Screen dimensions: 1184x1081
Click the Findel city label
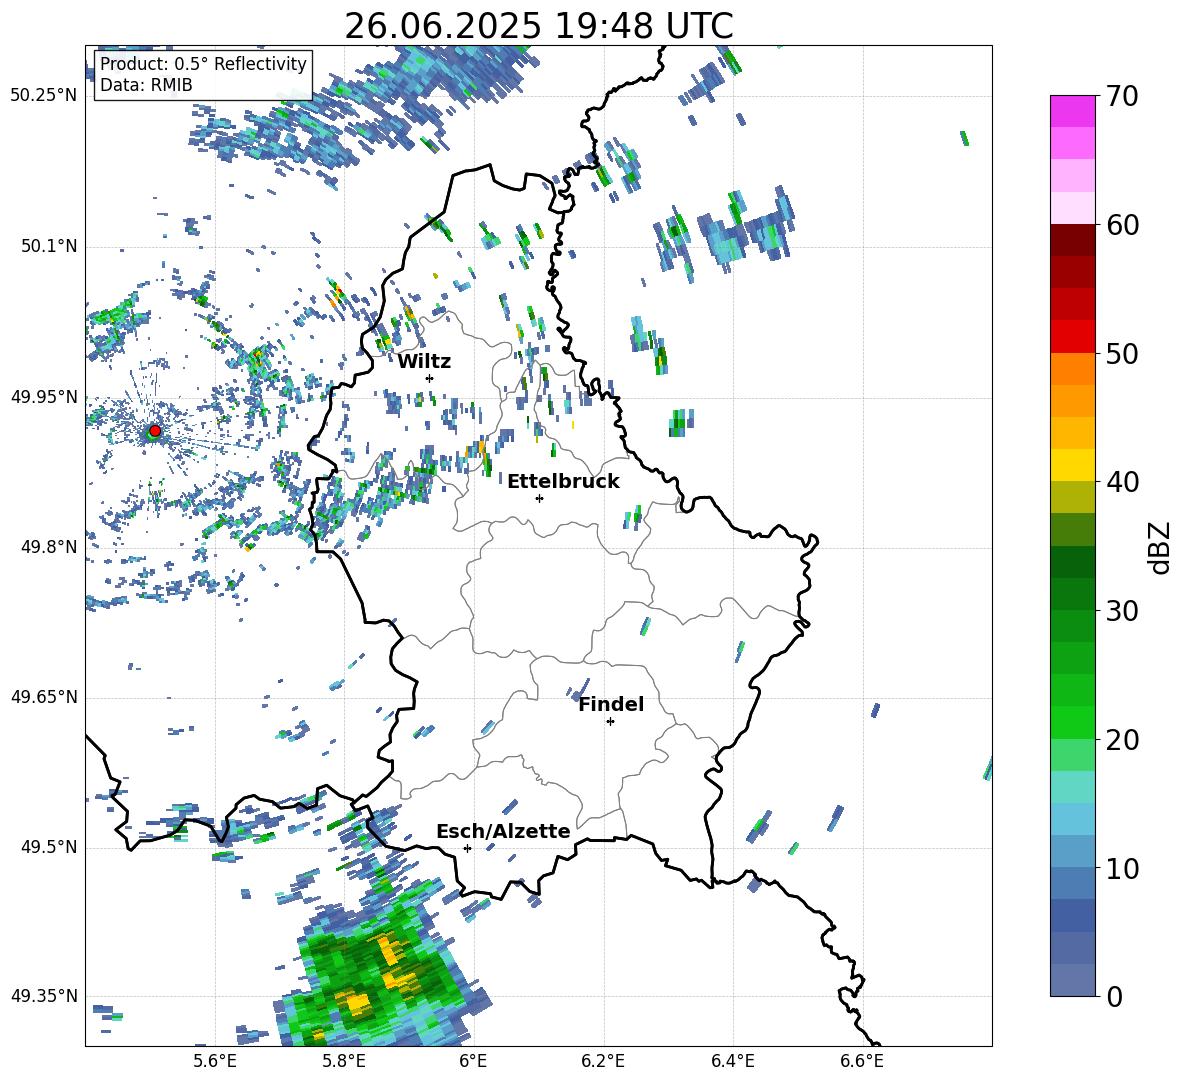point(612,704)
